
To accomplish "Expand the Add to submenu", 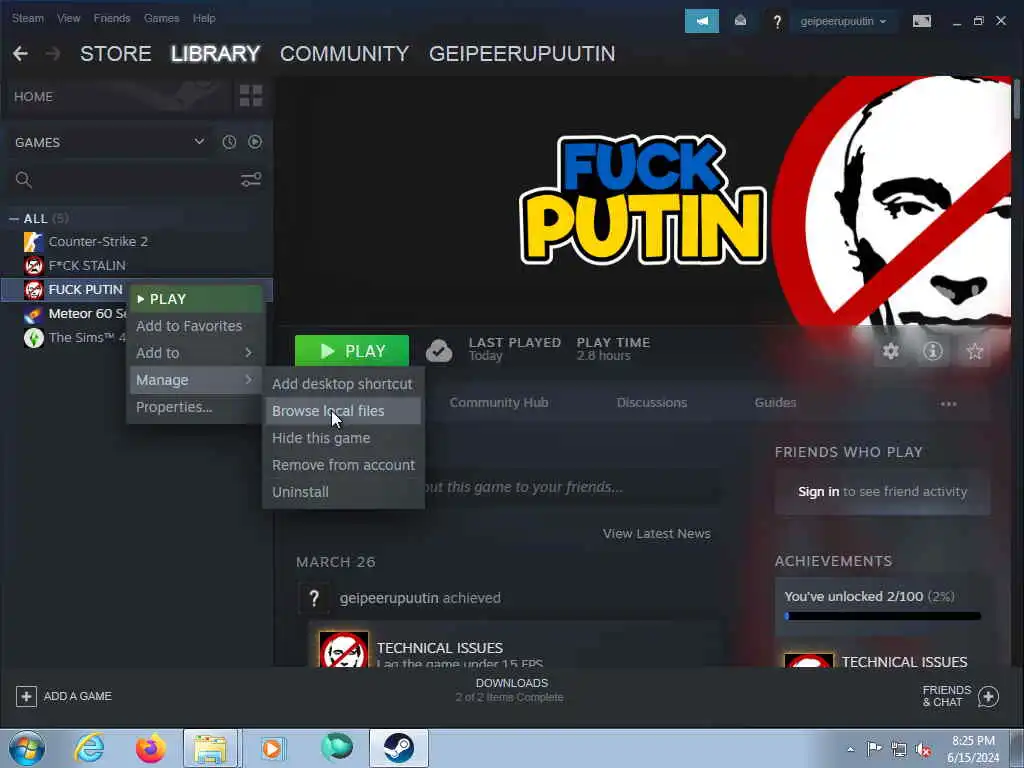I will click(195, 353).
